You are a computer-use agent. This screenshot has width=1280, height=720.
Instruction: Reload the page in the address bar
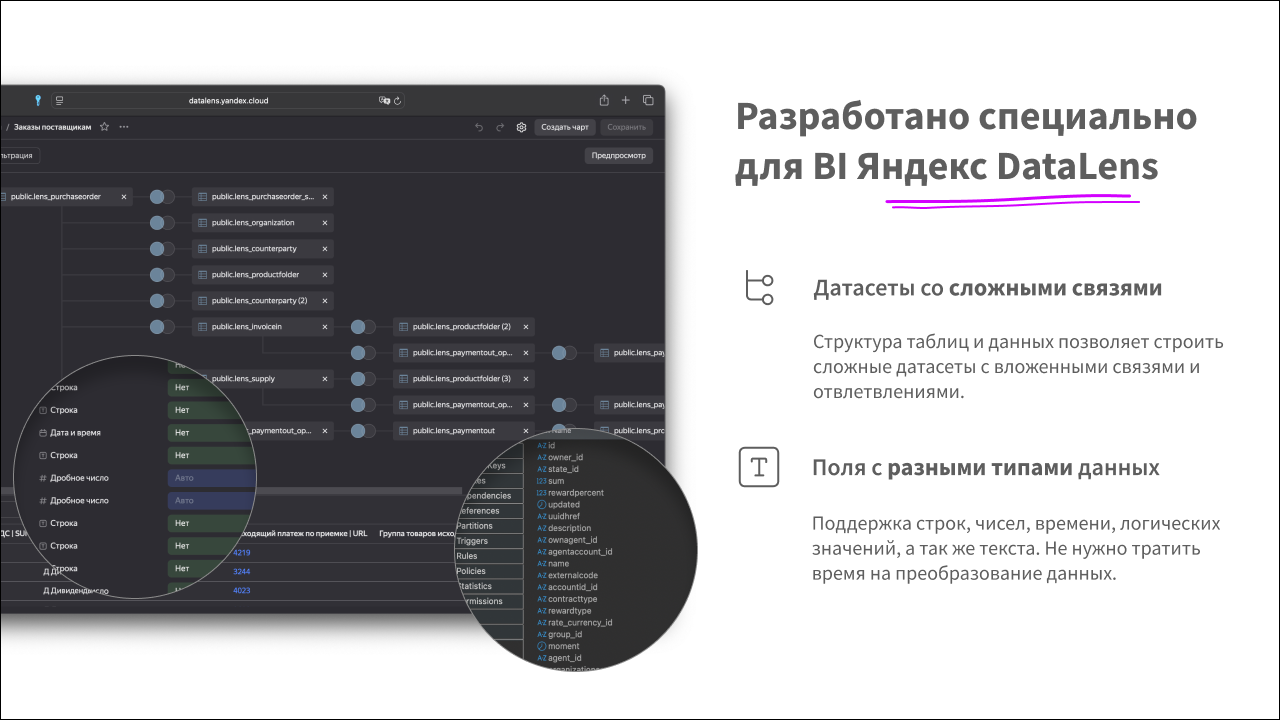pyautogui.click(x=398, y=101)
